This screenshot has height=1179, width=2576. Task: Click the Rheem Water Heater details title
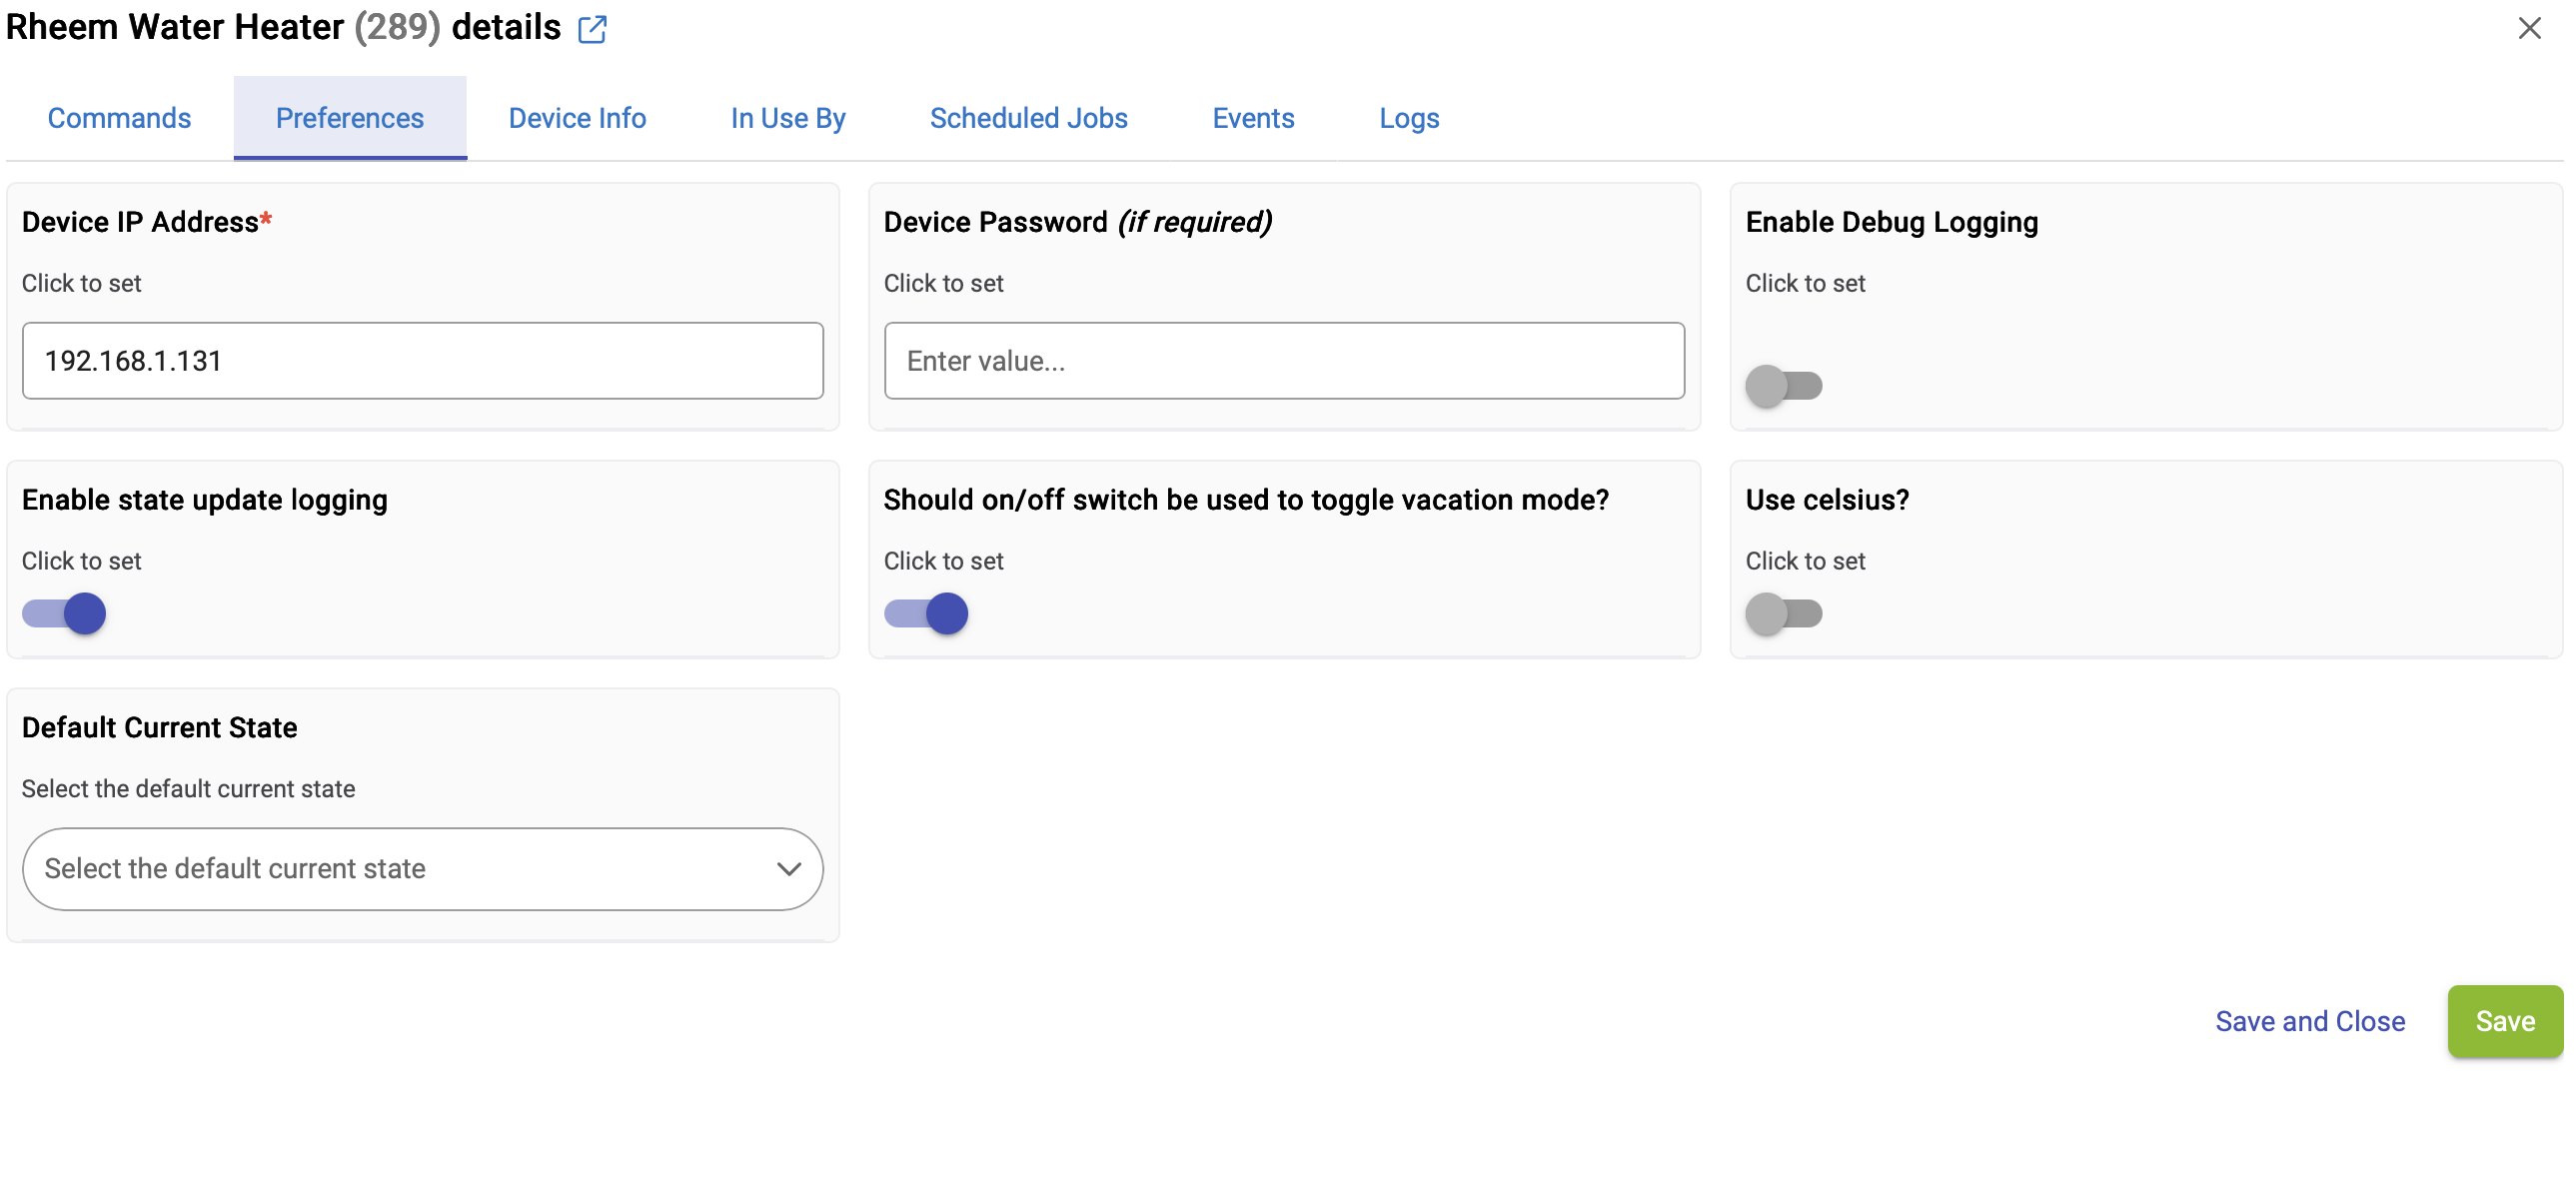(x=284, y=27)
